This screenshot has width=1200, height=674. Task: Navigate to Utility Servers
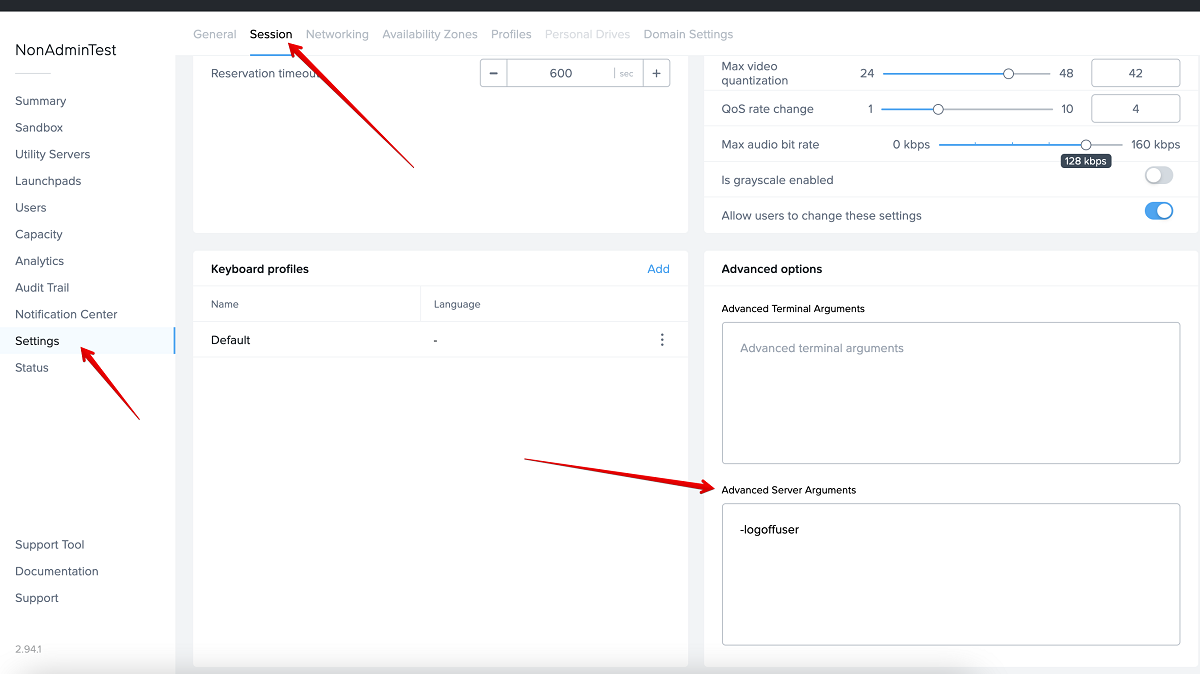[x=53, y=154]
